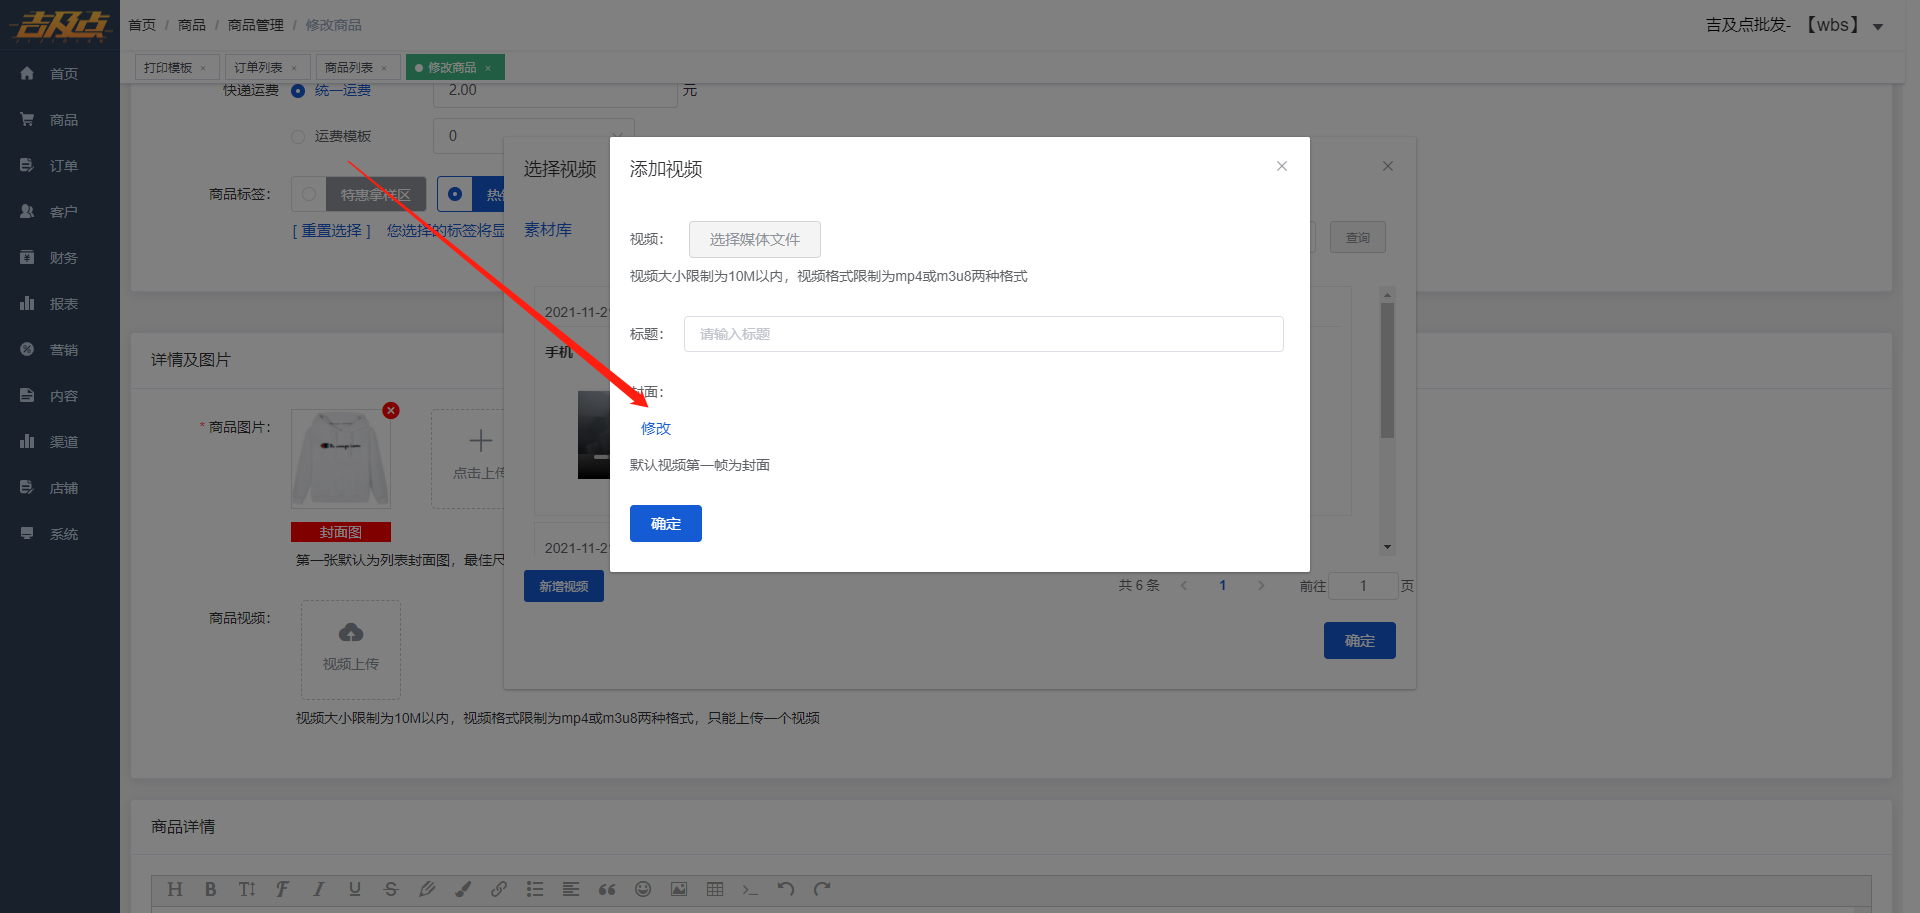Open font size tool in editor
This screenshot has height=913, width=1920.
click(247, 889)
